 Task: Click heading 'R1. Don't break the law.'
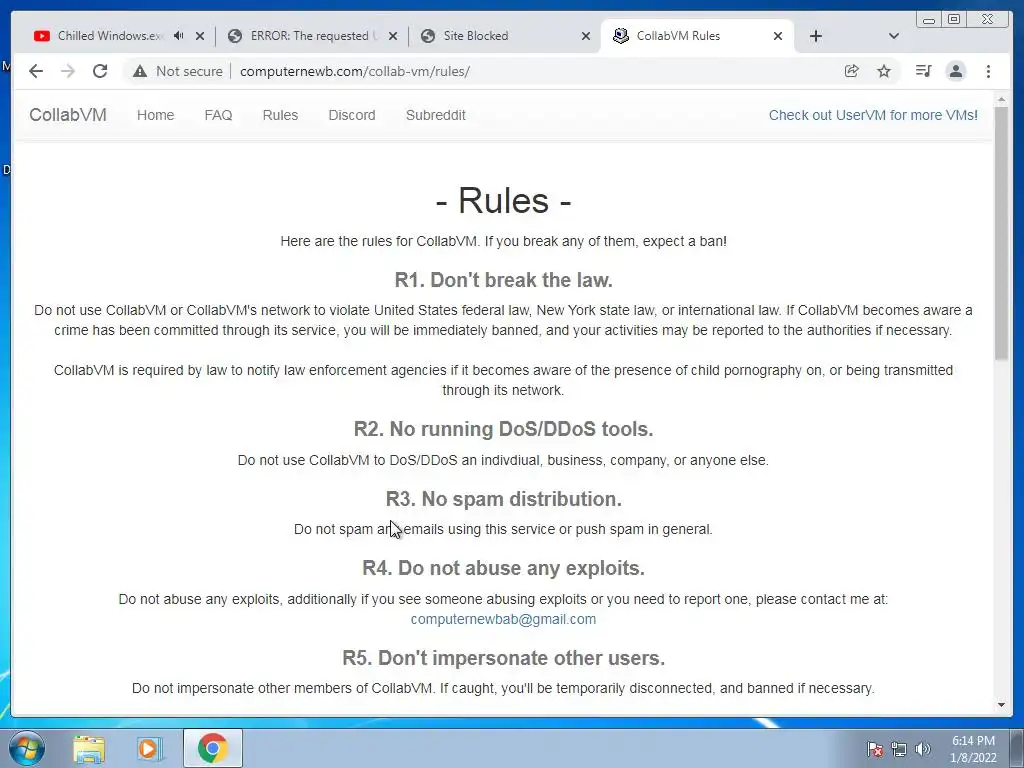(x=504, y=280)
